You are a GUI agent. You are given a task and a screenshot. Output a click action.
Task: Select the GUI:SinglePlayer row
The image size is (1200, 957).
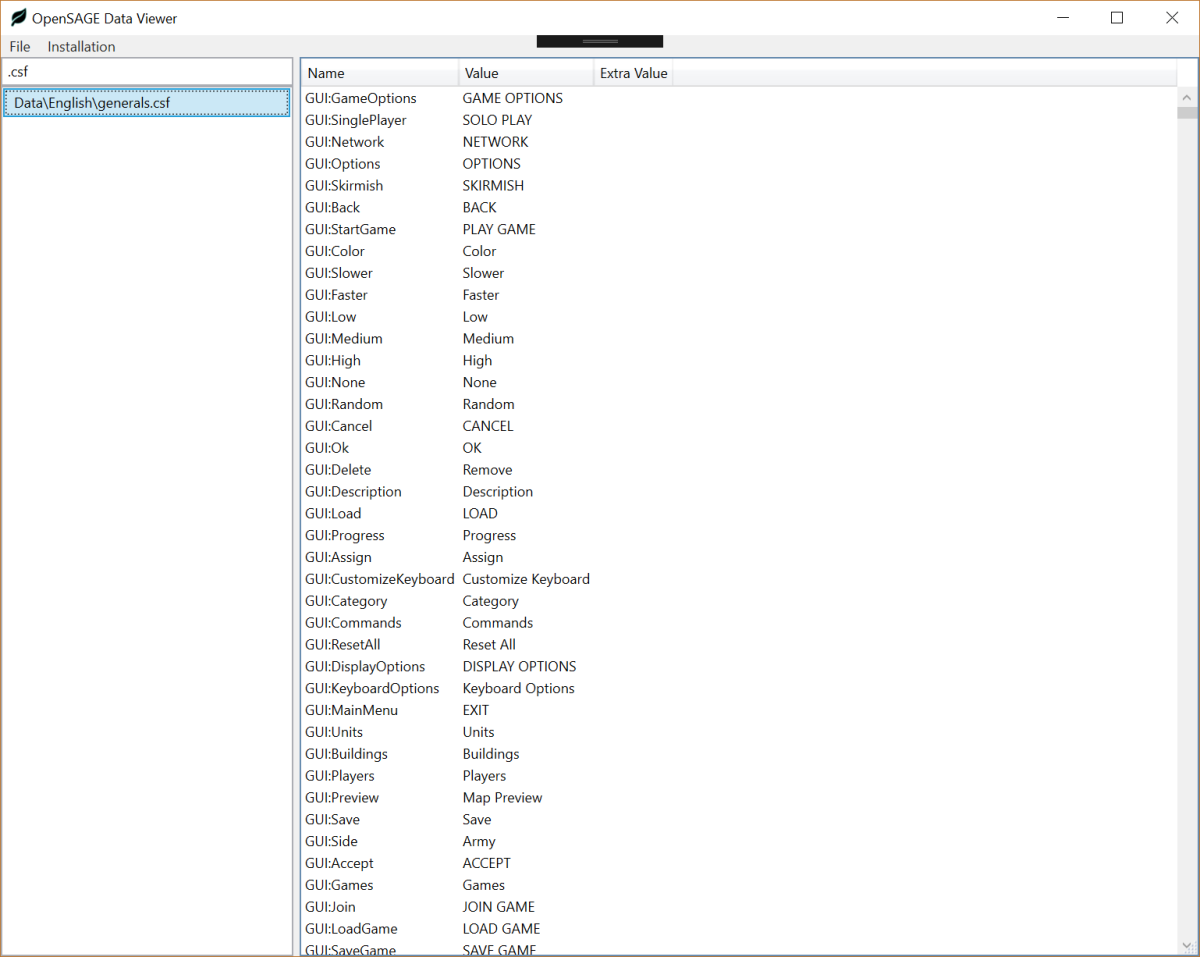coord(740,120)
